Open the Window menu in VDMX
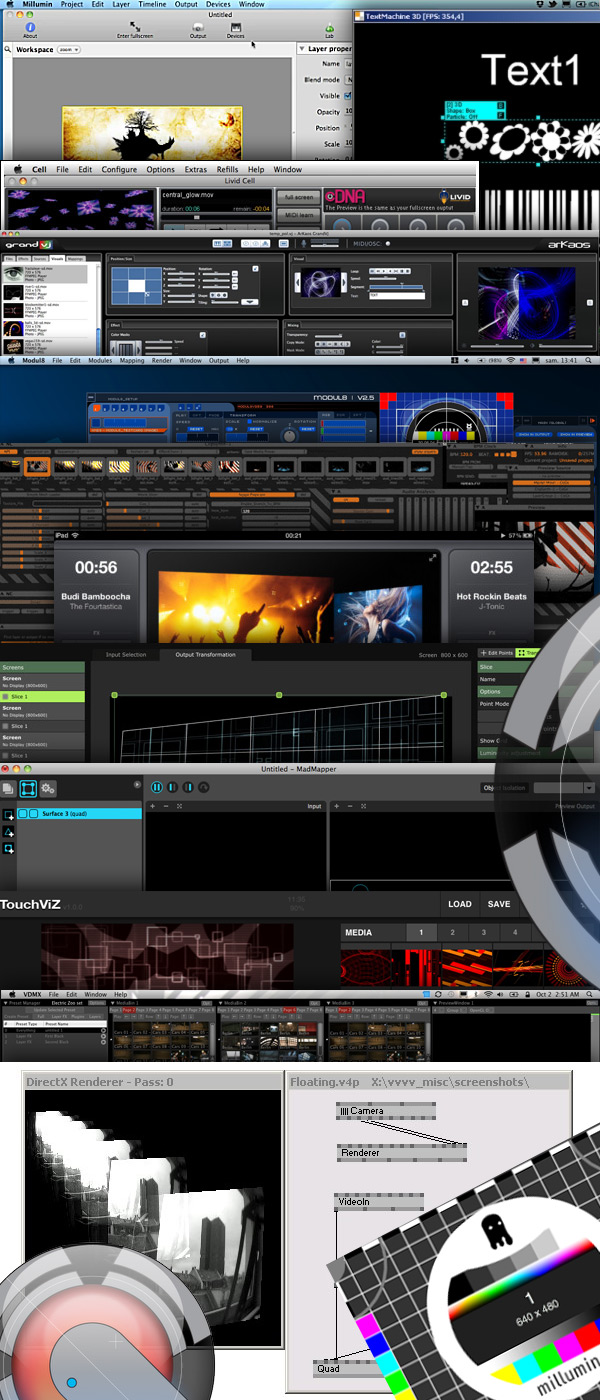This screenshot has width=600, height=1400. [95, 995]
